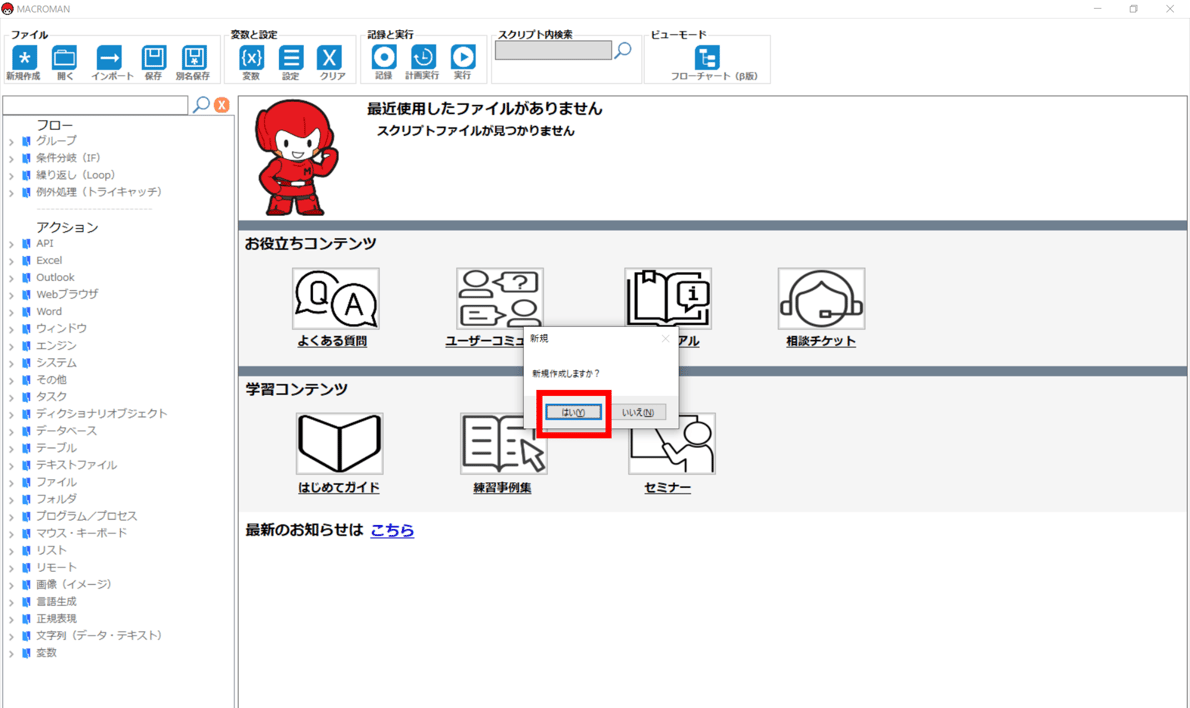Expand the API tree node
Image resolution: width=1190 pixels, height=708 pixels.
click(x=11, y=244)
